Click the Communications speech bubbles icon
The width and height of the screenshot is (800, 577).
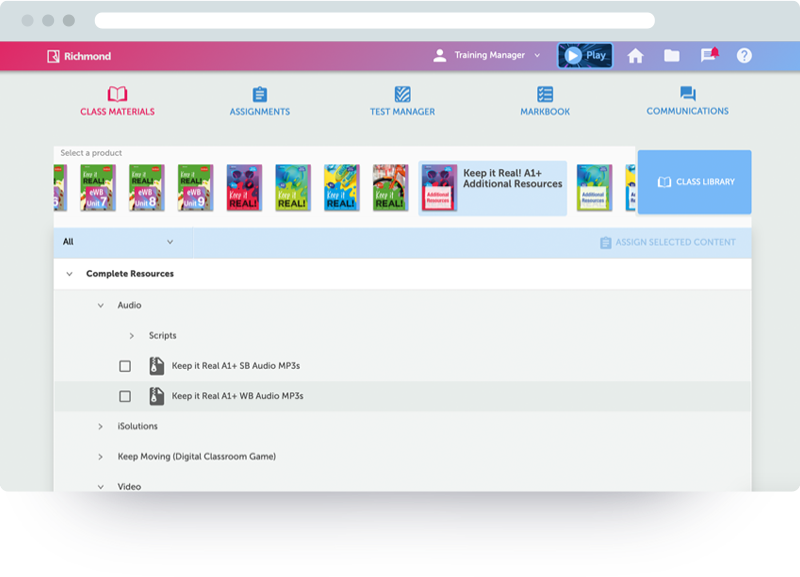[x=688, y=93]
